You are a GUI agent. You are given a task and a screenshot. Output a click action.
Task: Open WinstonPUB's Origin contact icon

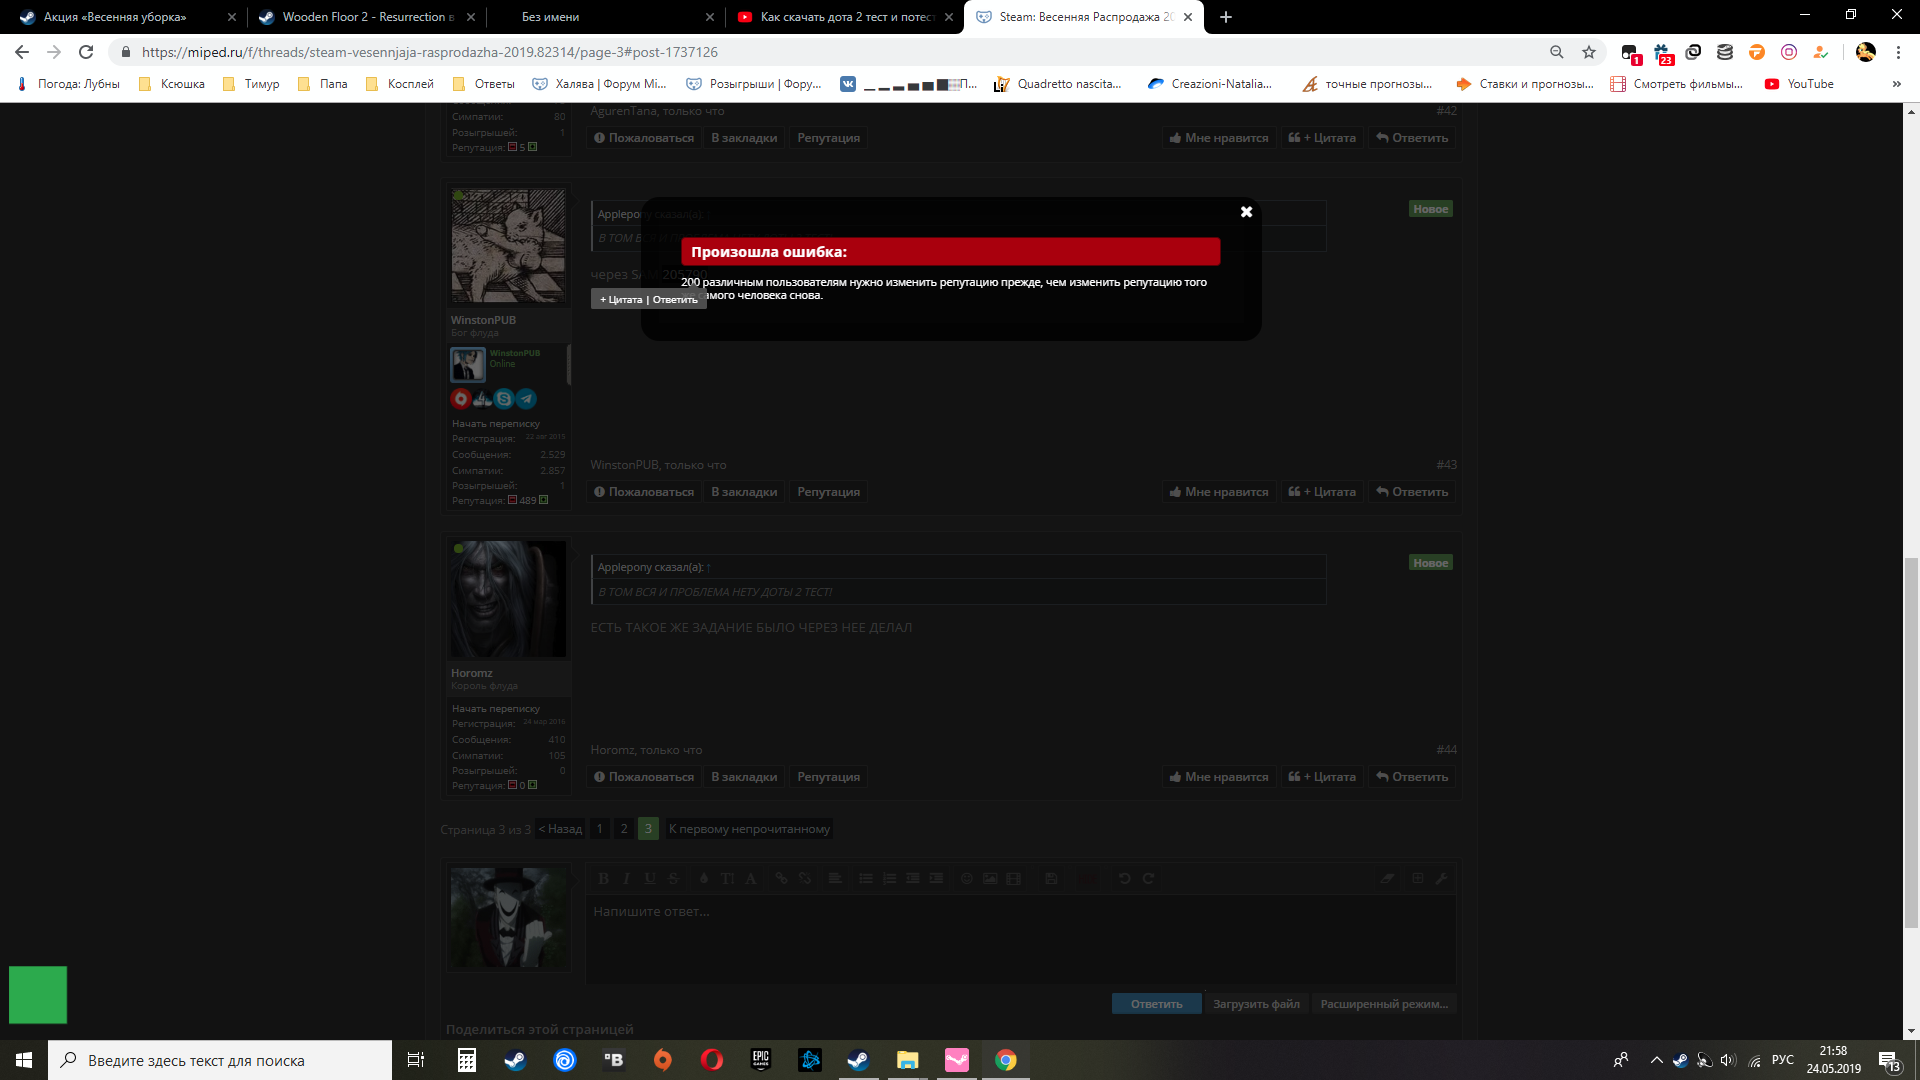pyautogui.click(x=461, y=399)
